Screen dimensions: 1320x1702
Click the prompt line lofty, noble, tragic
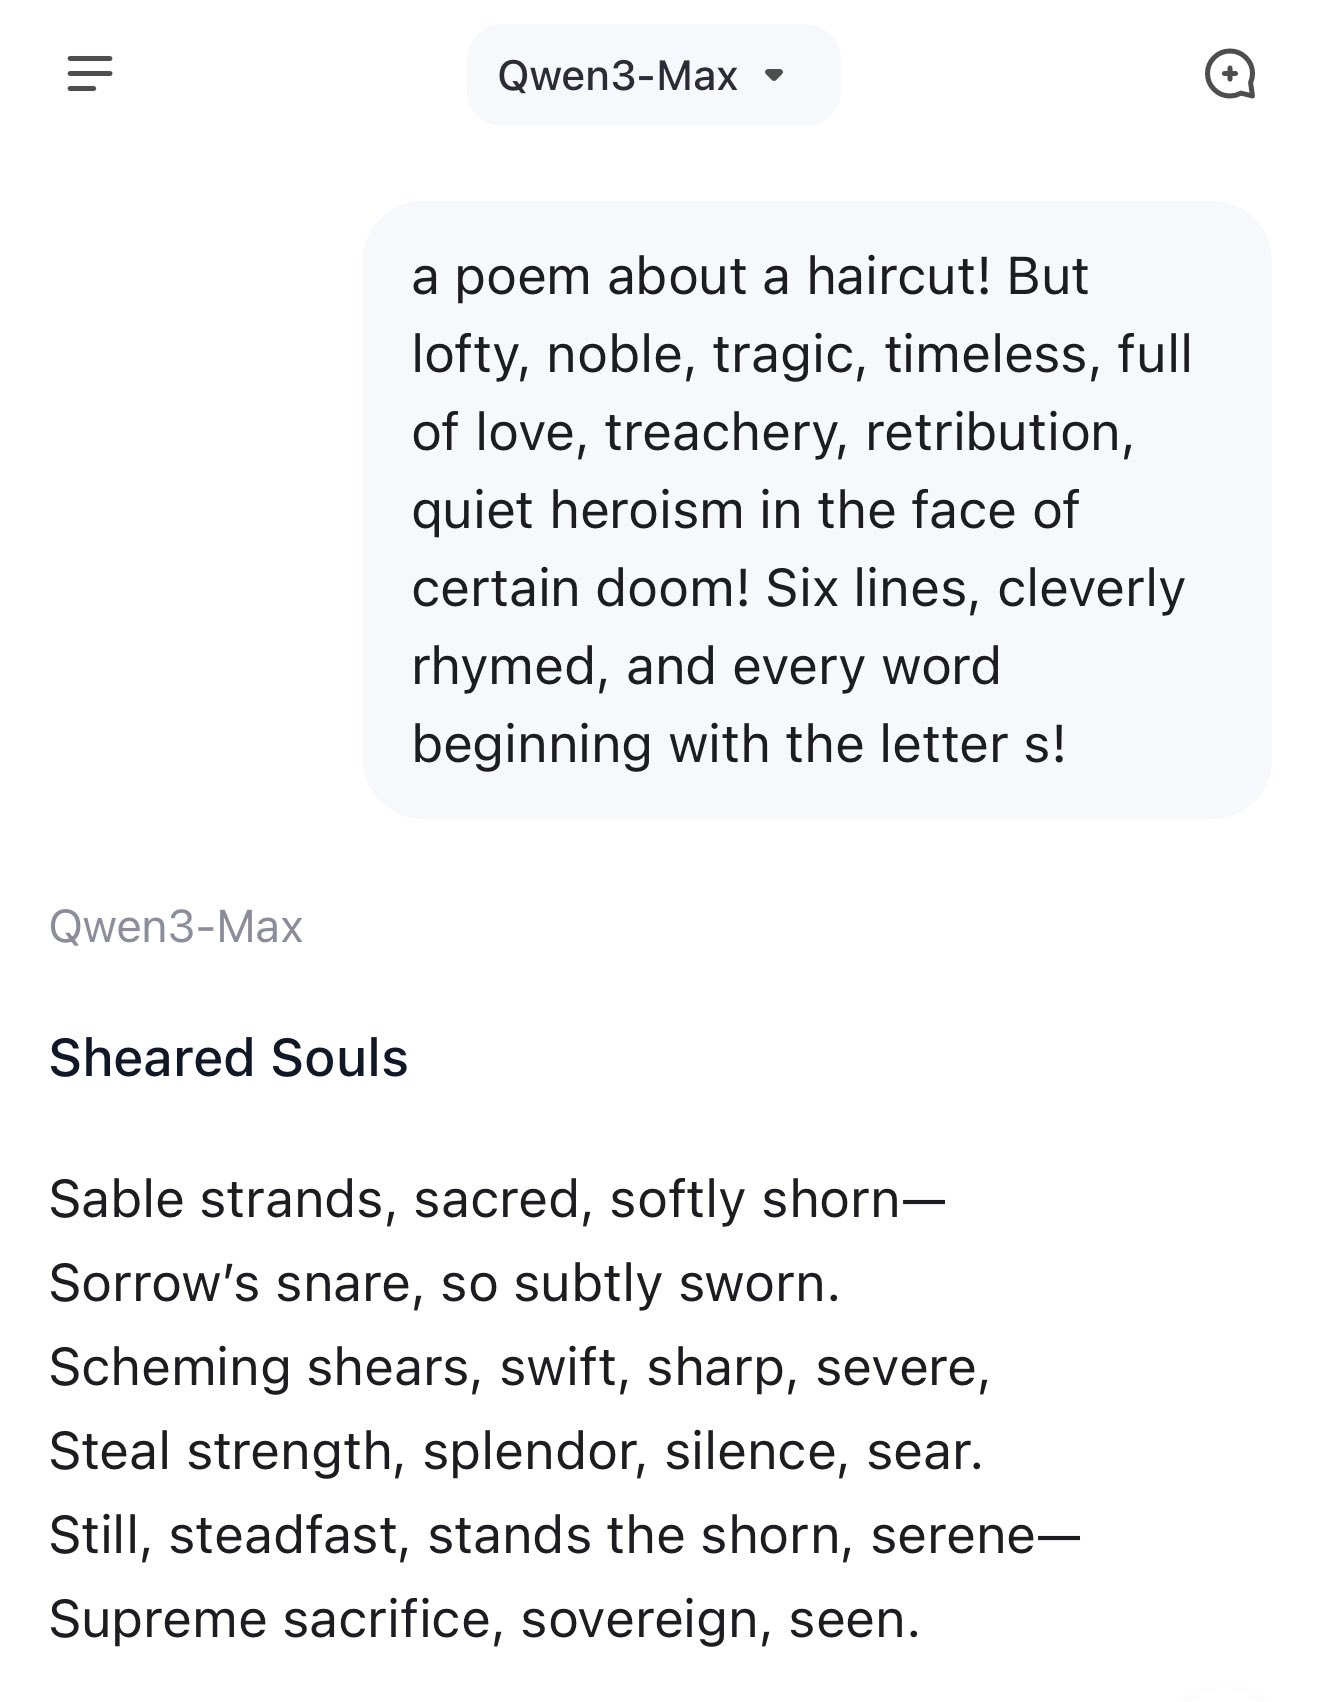pyautogui.click(x=802, y=354)
